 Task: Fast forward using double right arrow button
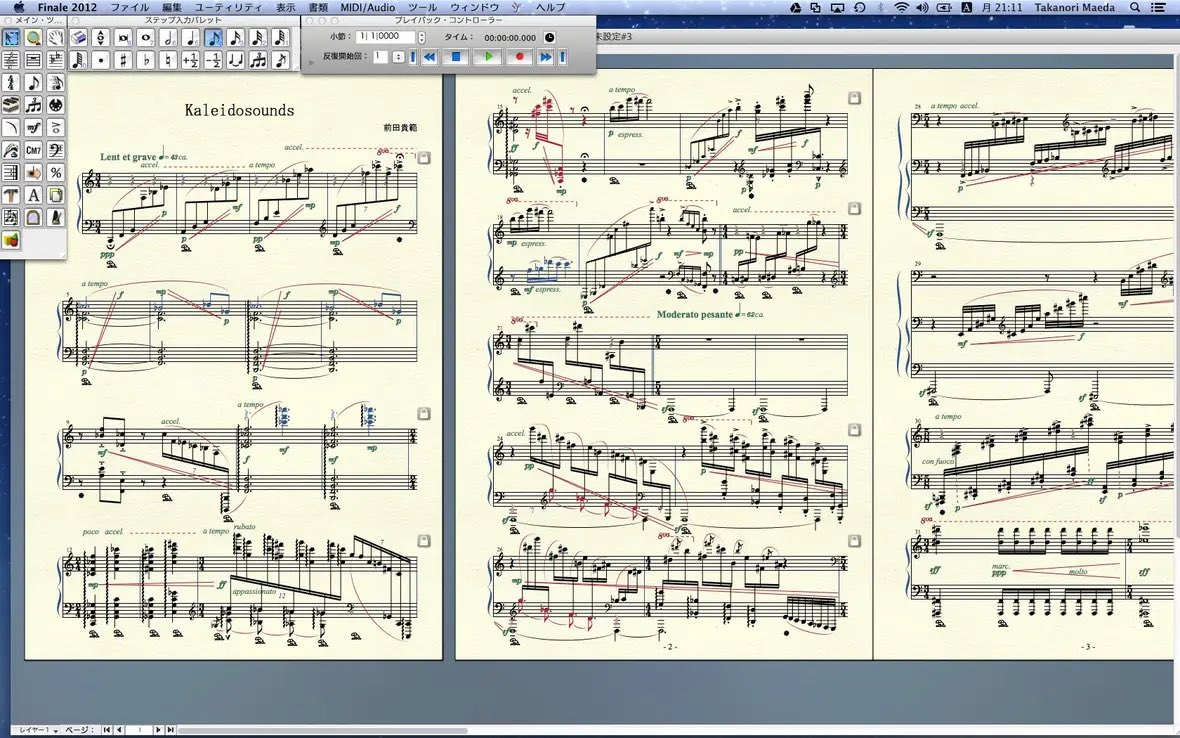pos(546,57)
